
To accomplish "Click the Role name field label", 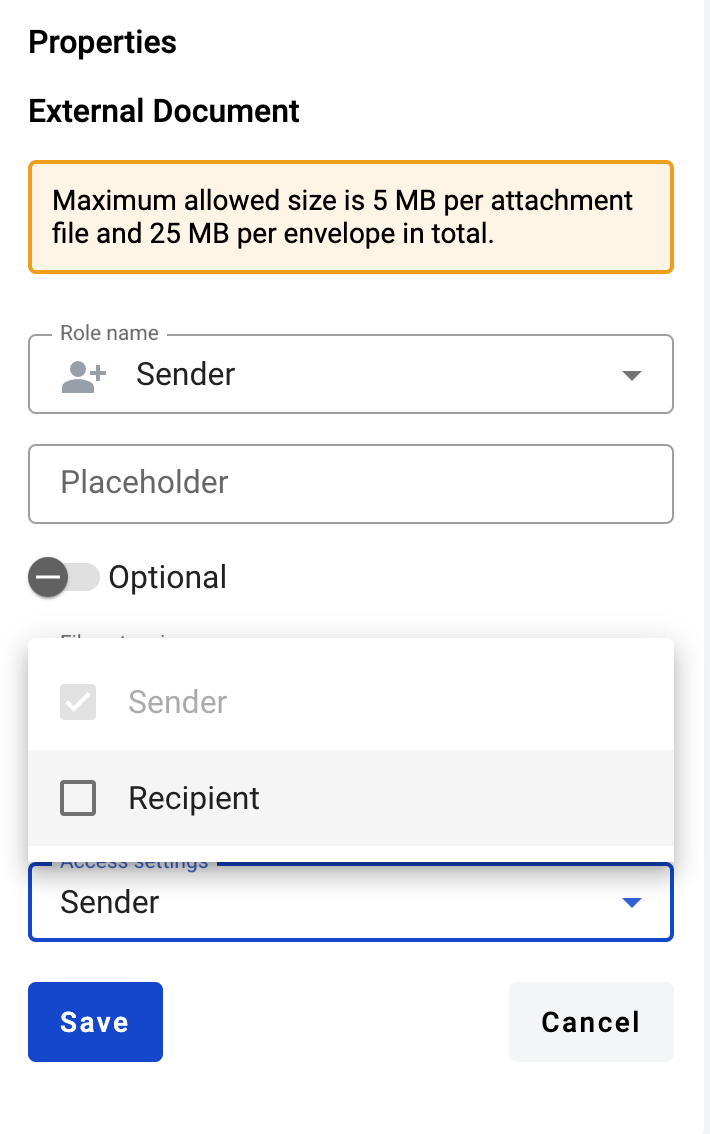I will coord(109,333).
